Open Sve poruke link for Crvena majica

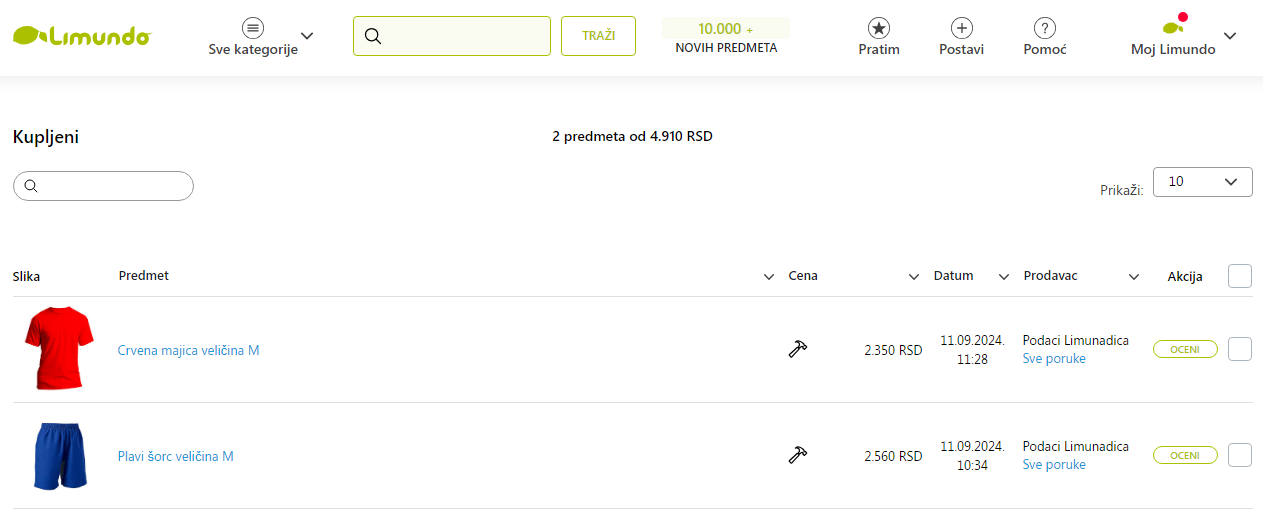[x=1054, y=359]
